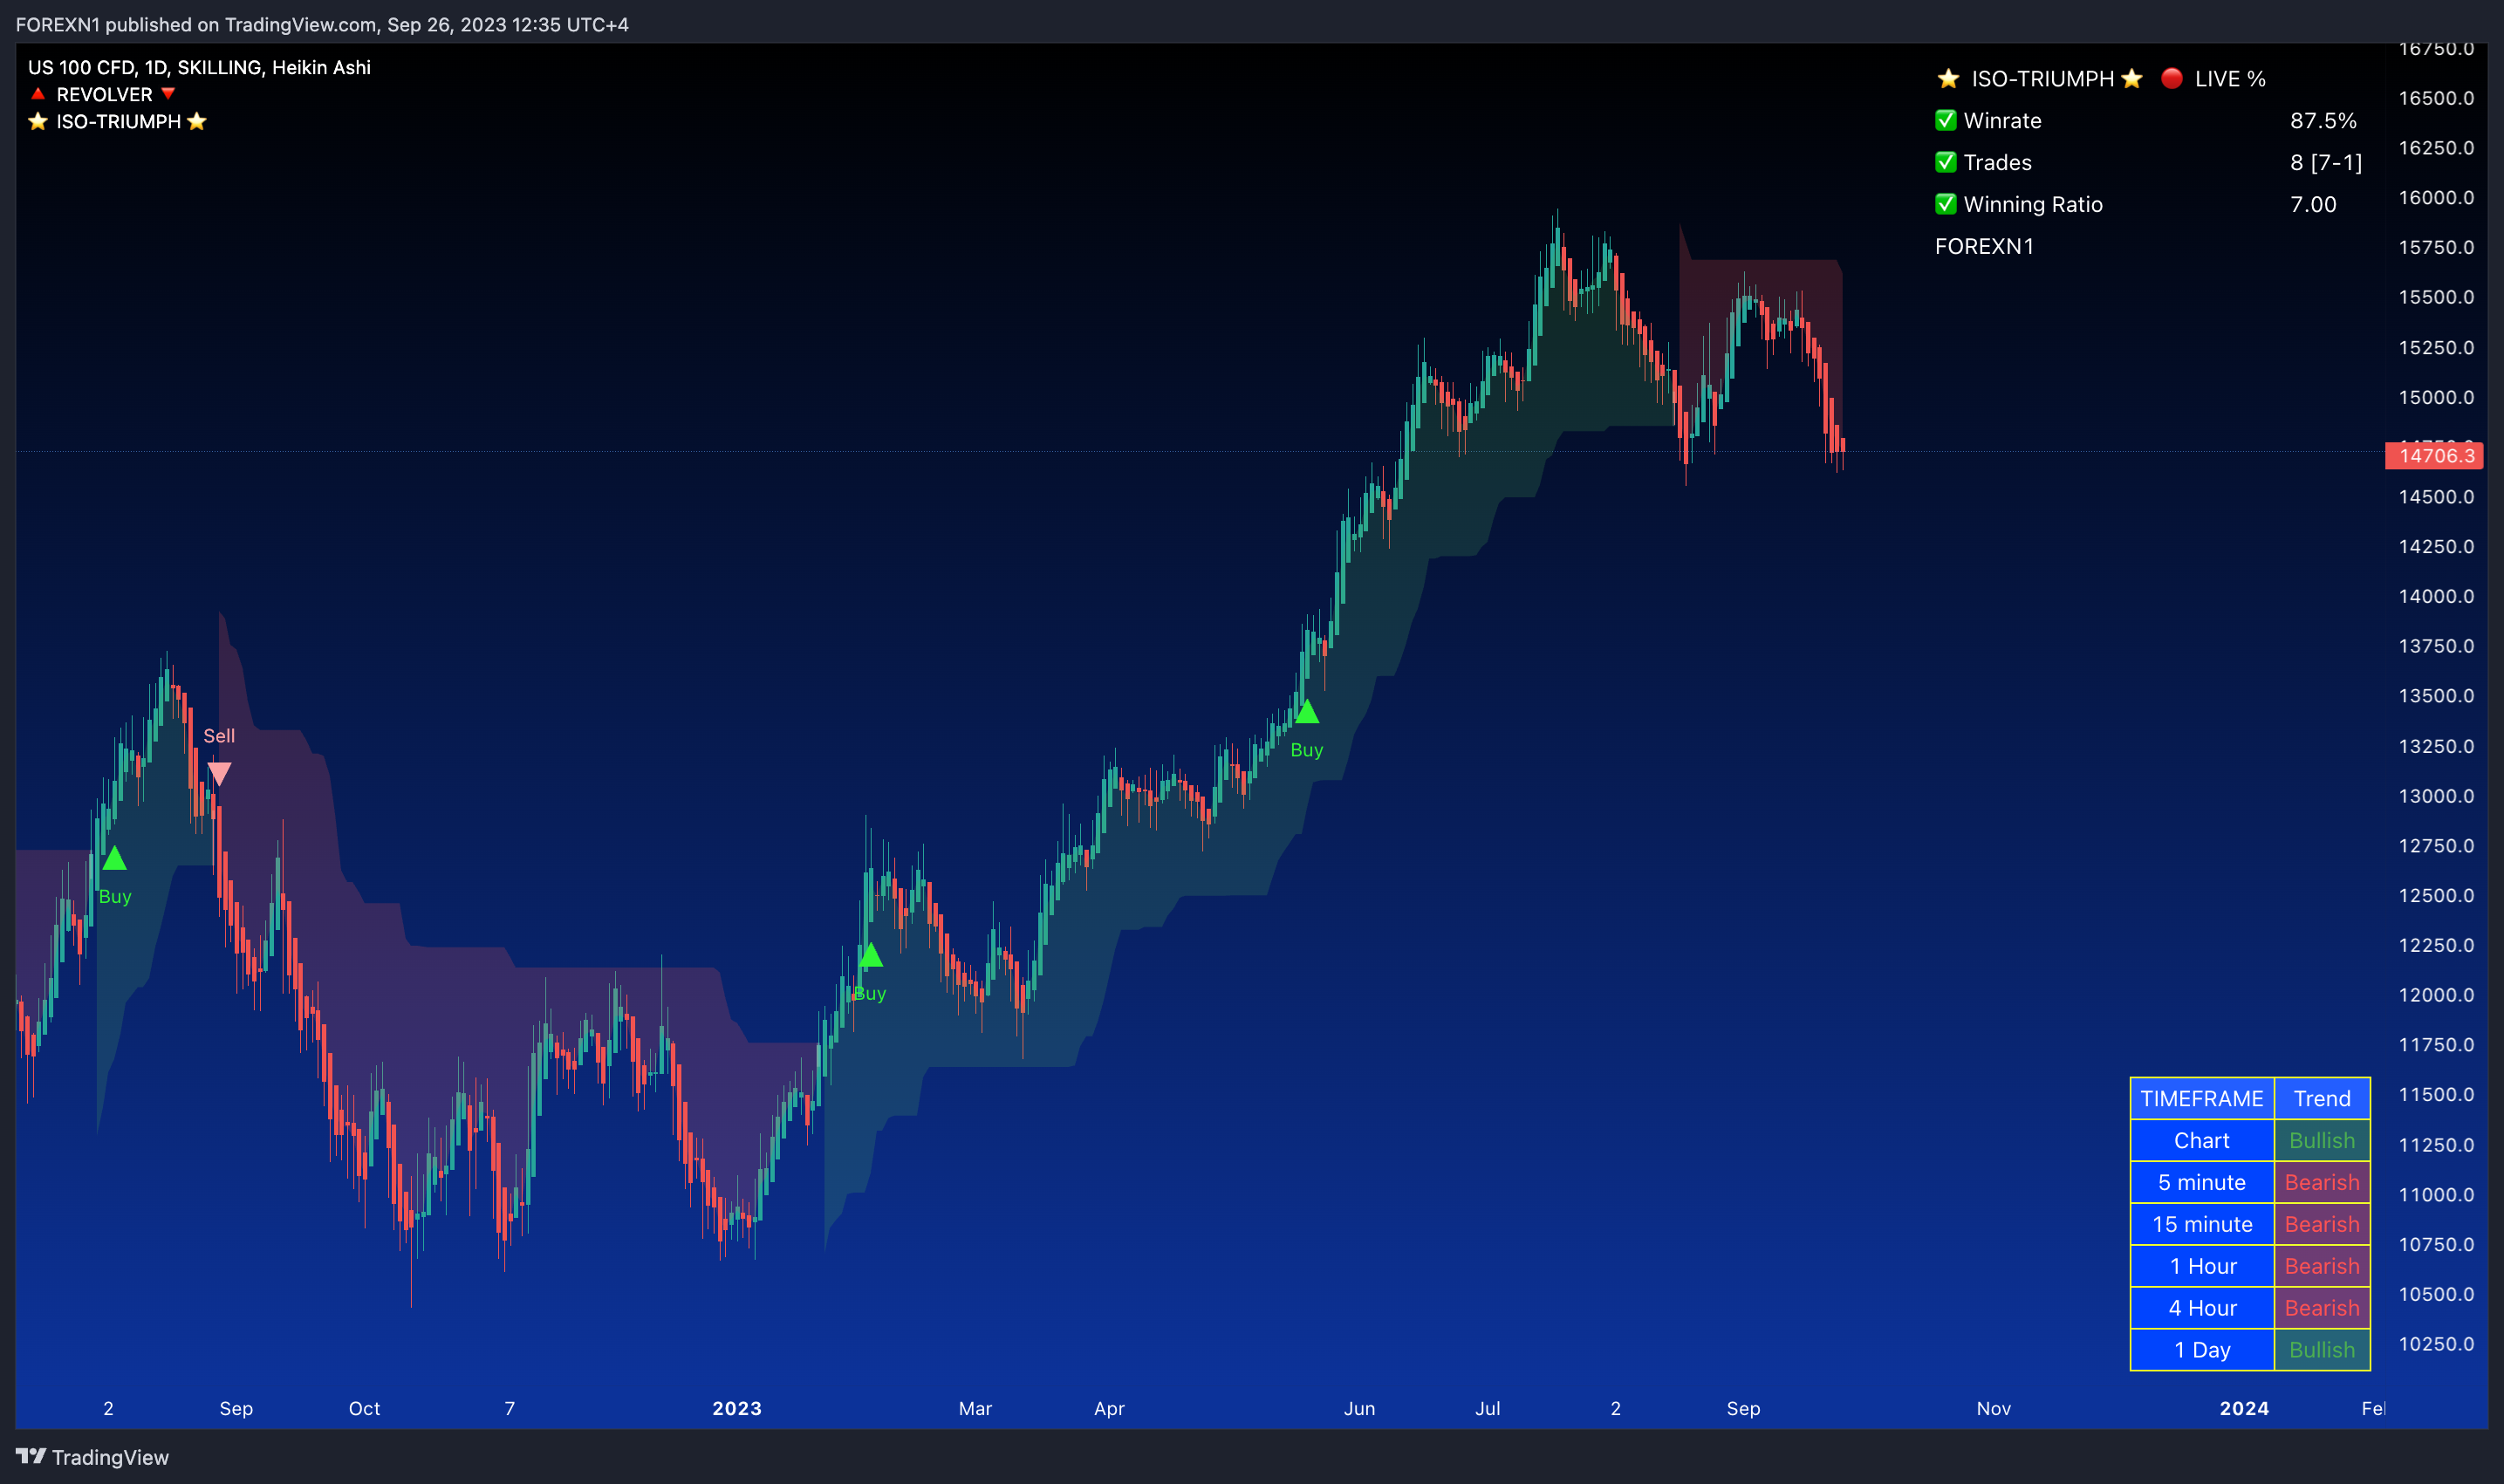2504x1484 pixels.
Task: Click the first green Buy arrow in August
Action: point(114,858)
